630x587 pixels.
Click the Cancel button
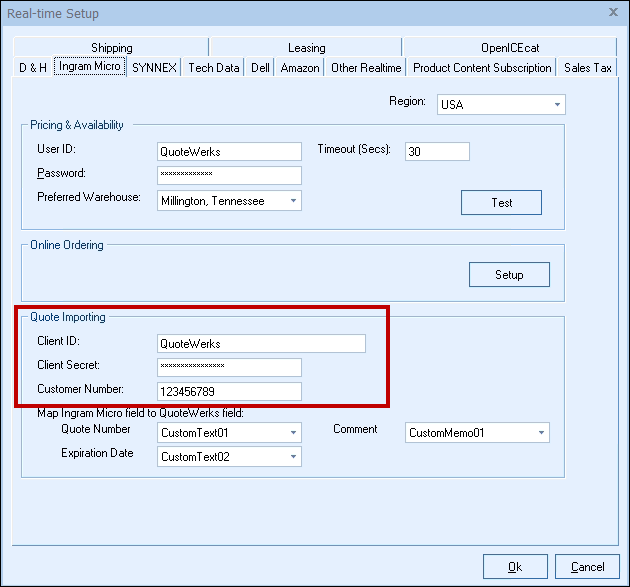[587, 567]
